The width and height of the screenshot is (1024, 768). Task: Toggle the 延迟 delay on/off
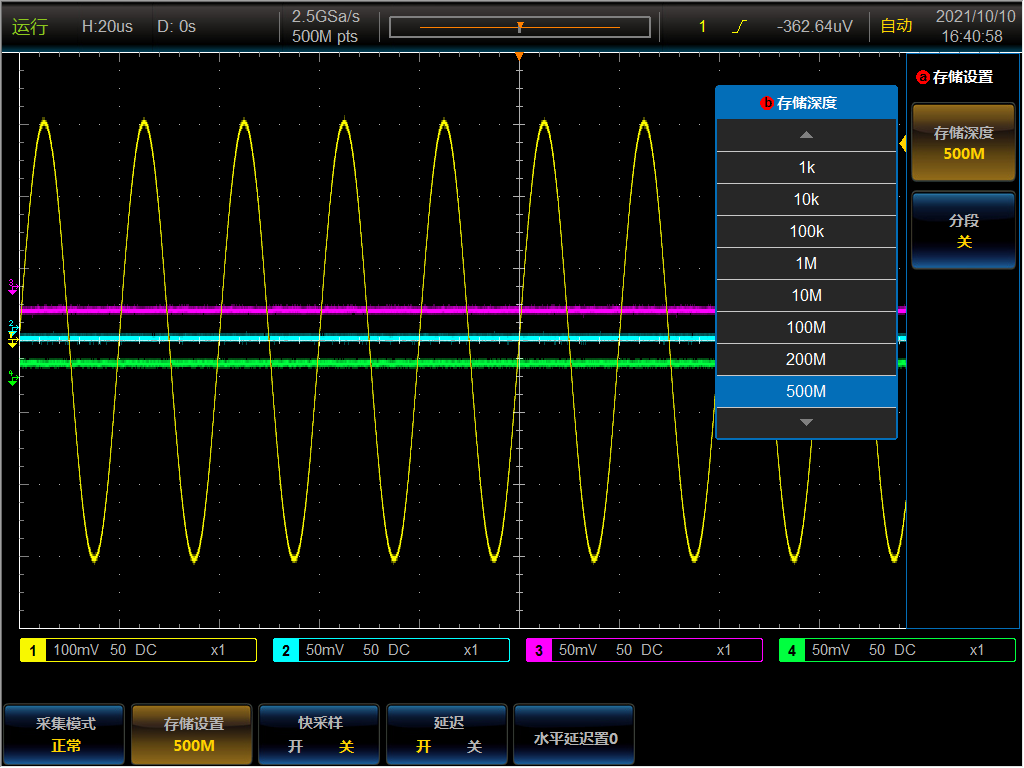pyautogui.click(x=448, y=735)
